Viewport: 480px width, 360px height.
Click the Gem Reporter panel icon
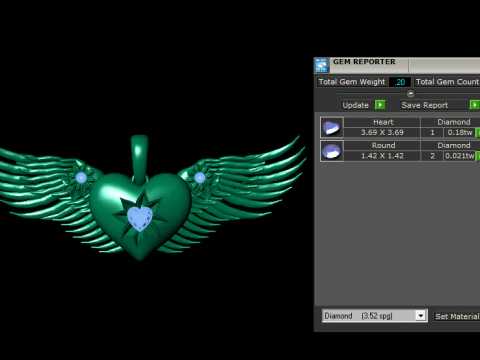(321, 65)
